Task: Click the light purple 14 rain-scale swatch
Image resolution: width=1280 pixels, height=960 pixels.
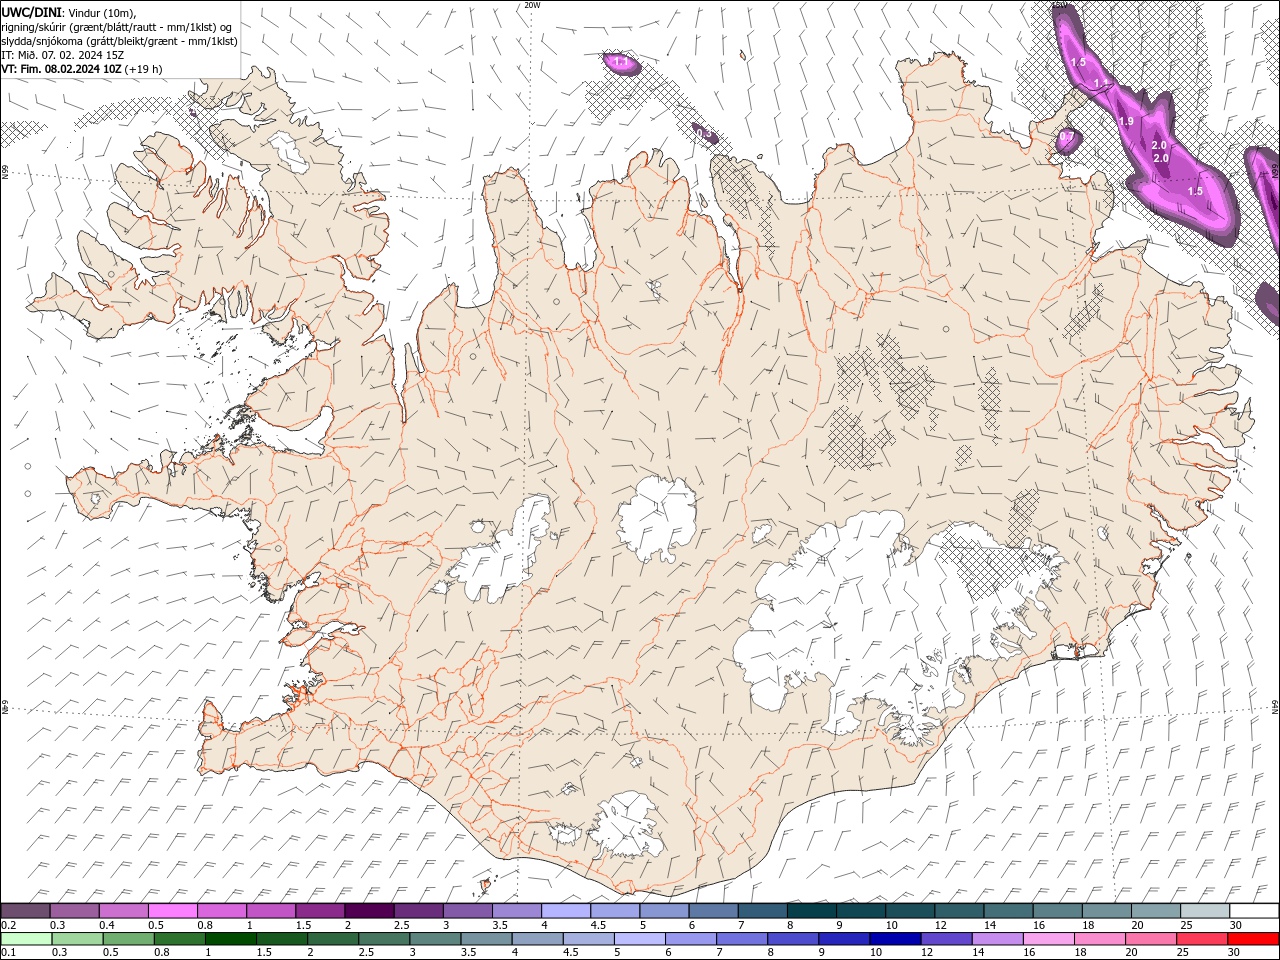Action: point(996,939)
